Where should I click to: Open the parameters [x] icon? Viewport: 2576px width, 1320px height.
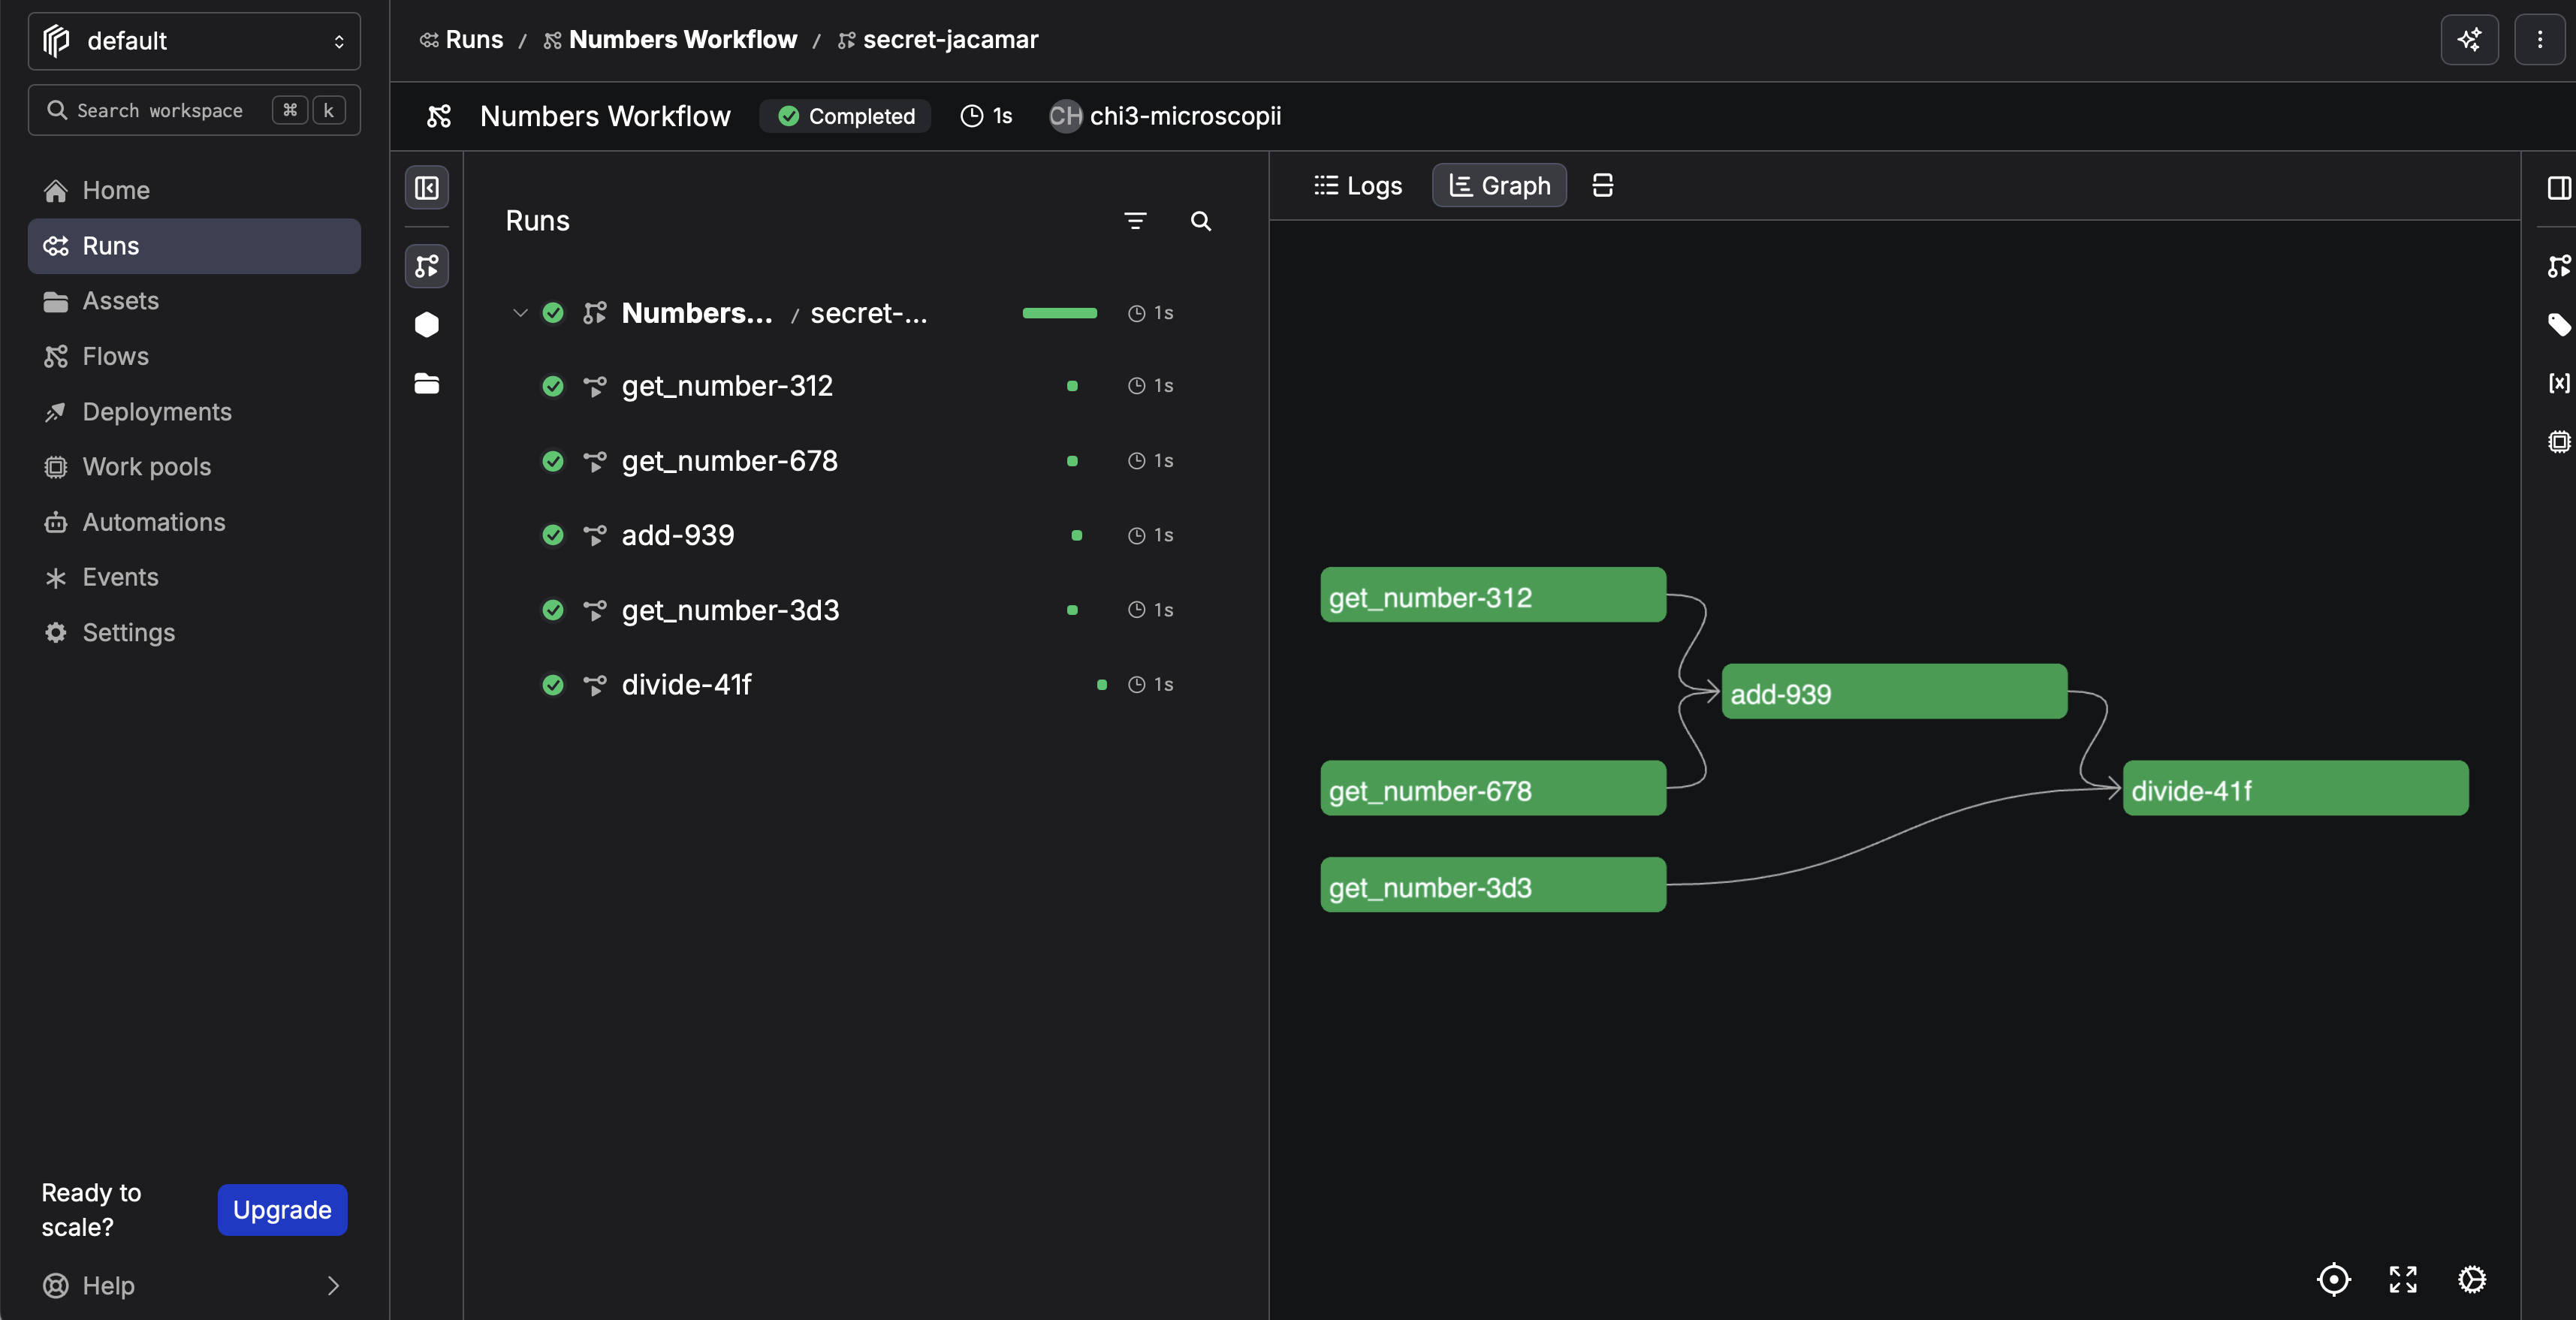point(2559,383)
